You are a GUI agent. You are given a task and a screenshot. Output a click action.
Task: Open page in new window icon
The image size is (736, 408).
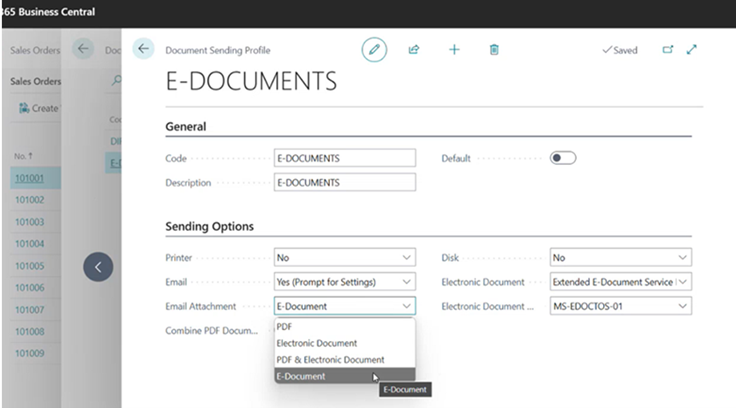(667, 49)
